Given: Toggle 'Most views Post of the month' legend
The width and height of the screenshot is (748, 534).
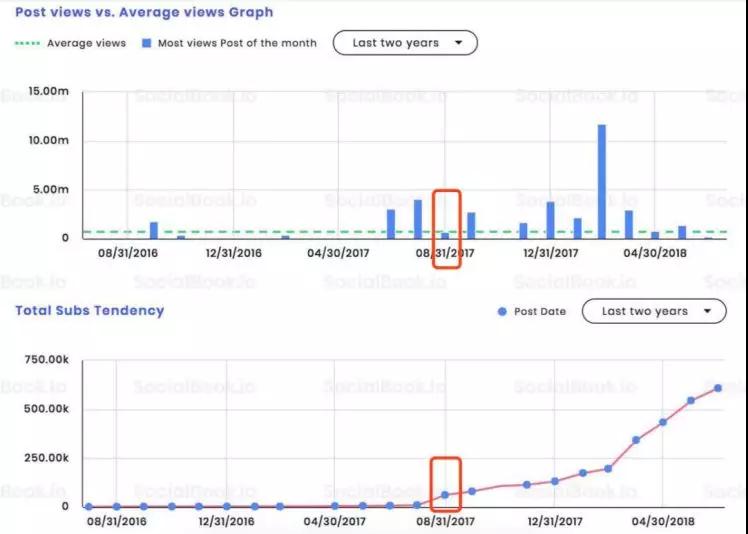Looking at the screenshot, I should click(229, 43).
